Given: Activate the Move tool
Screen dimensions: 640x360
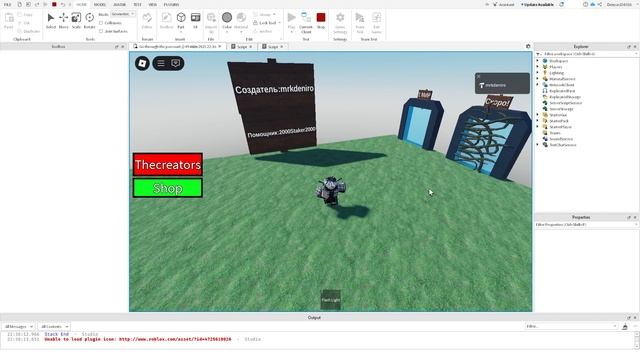Looking at the screenshot, I should tap(63, 20).
